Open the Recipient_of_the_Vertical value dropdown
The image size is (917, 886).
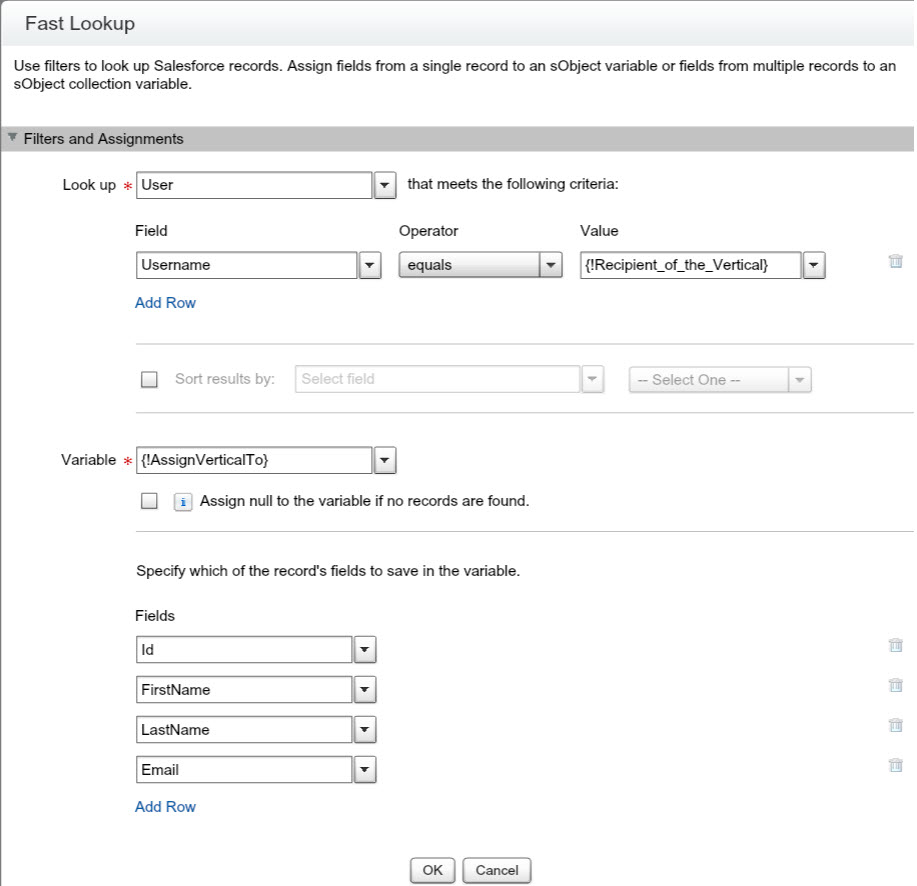[x=814, y=266]
